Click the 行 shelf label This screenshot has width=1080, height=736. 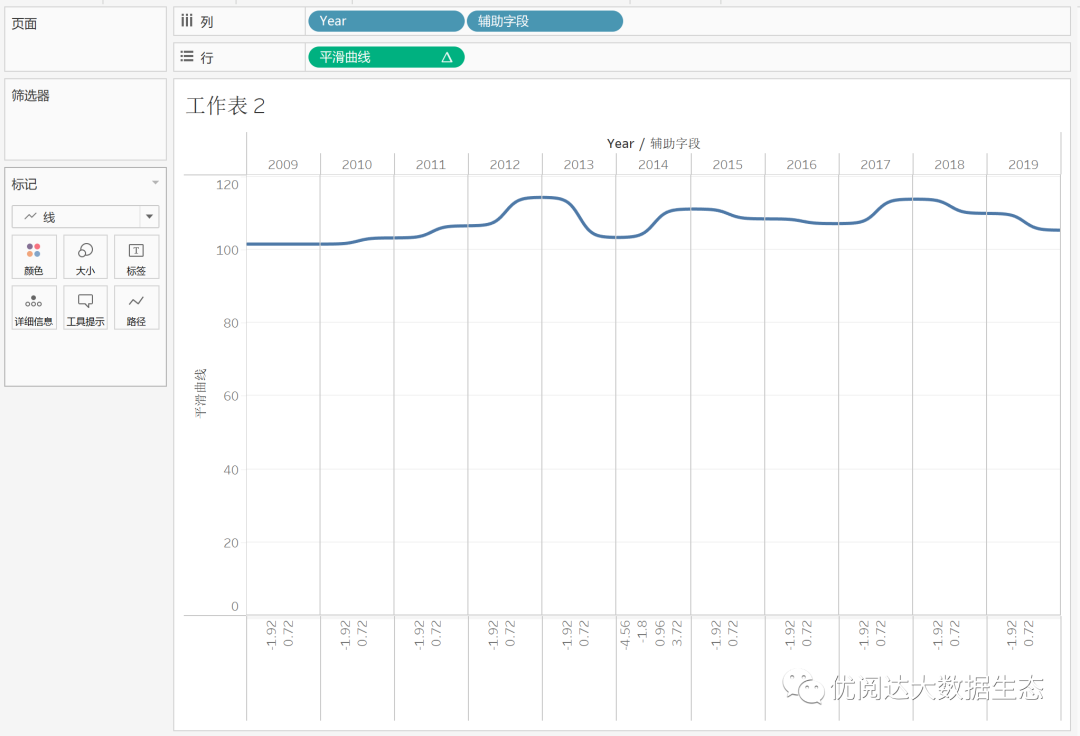click(207, 57)
